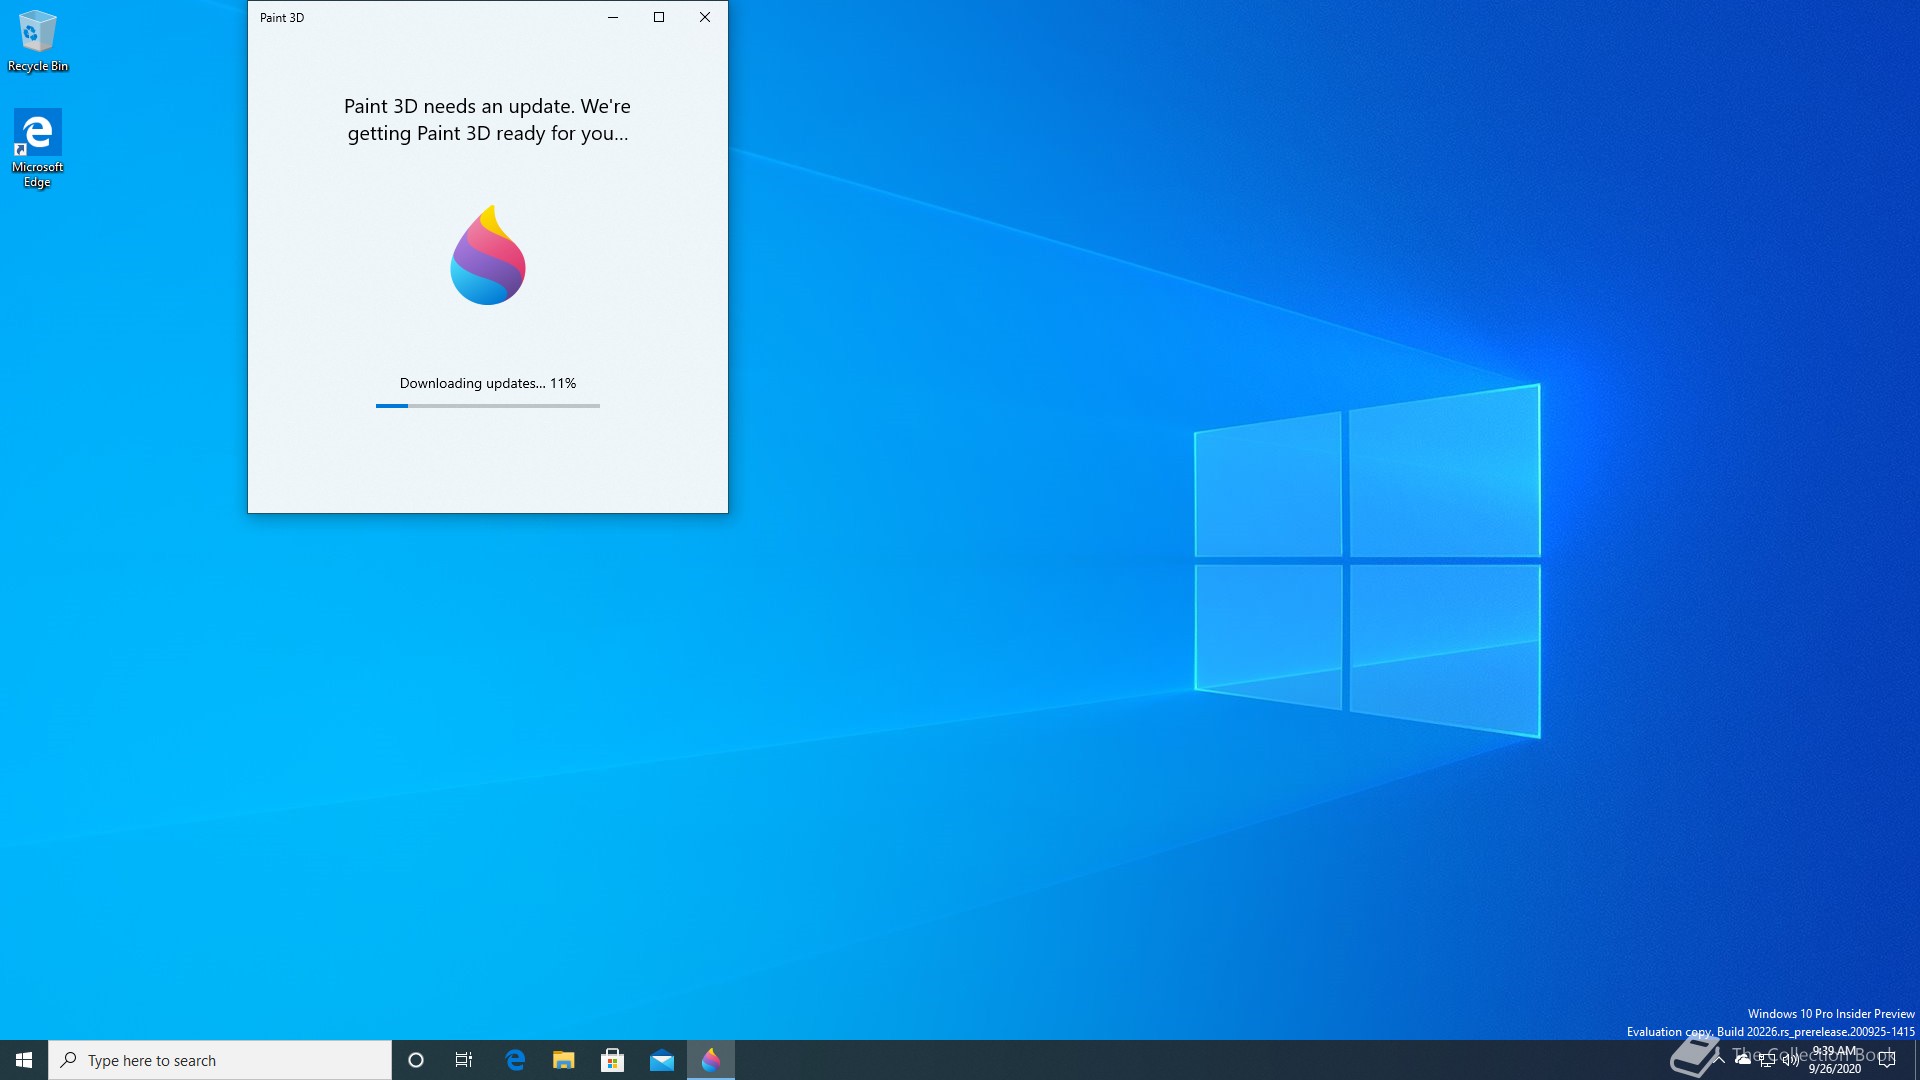This screenshot has width=1920, height=1080.
Task: Show hidden system tray icons
Action: (1719, 1060)
